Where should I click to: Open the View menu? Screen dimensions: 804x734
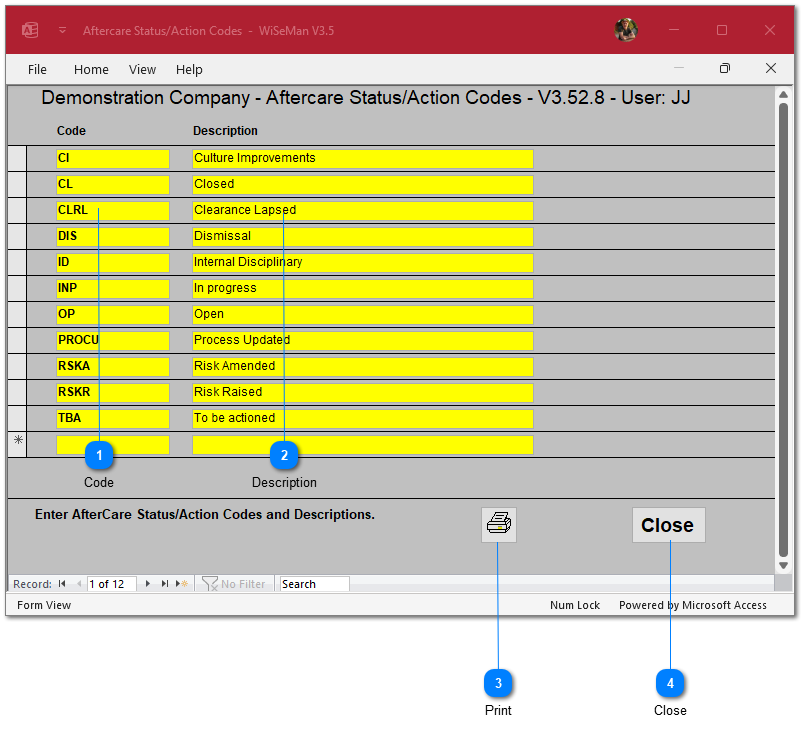pos(143,70)
